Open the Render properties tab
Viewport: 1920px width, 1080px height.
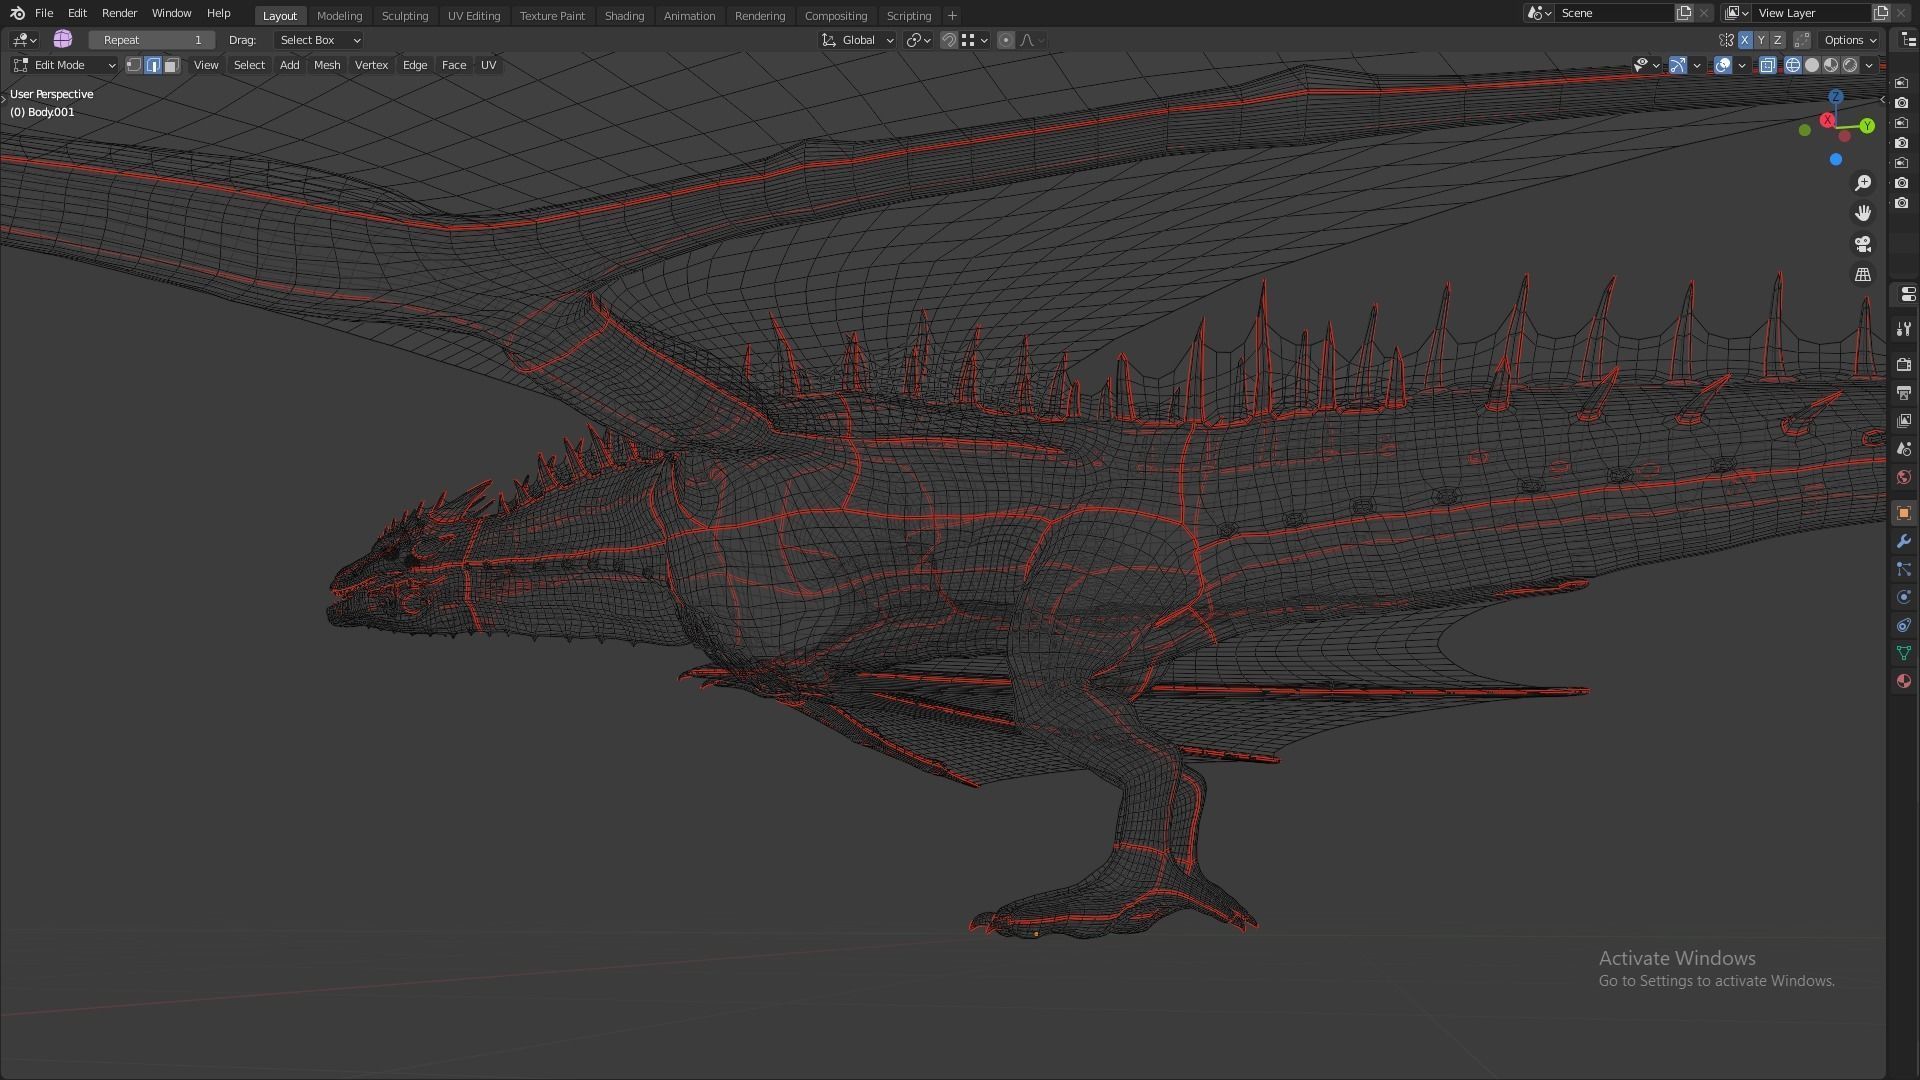1903,365
